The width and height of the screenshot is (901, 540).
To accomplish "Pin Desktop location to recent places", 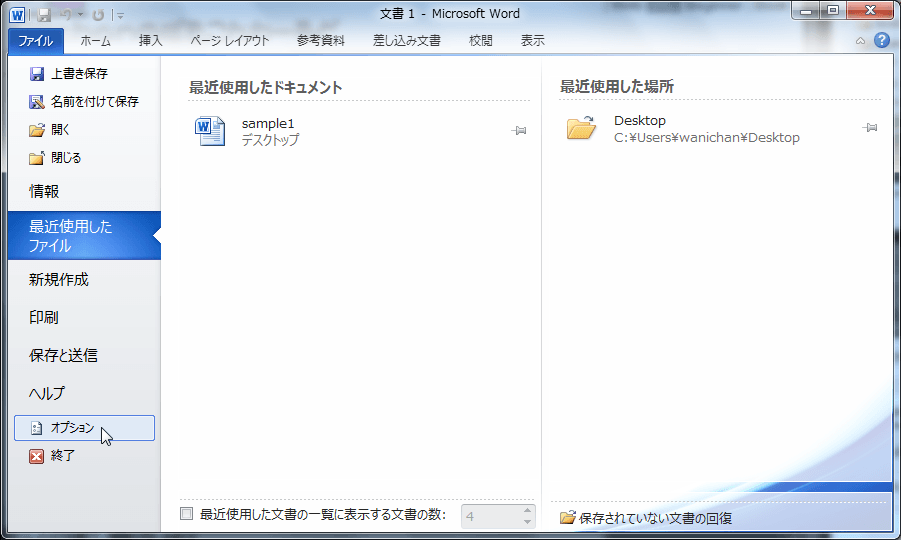I will click(870, 128).
